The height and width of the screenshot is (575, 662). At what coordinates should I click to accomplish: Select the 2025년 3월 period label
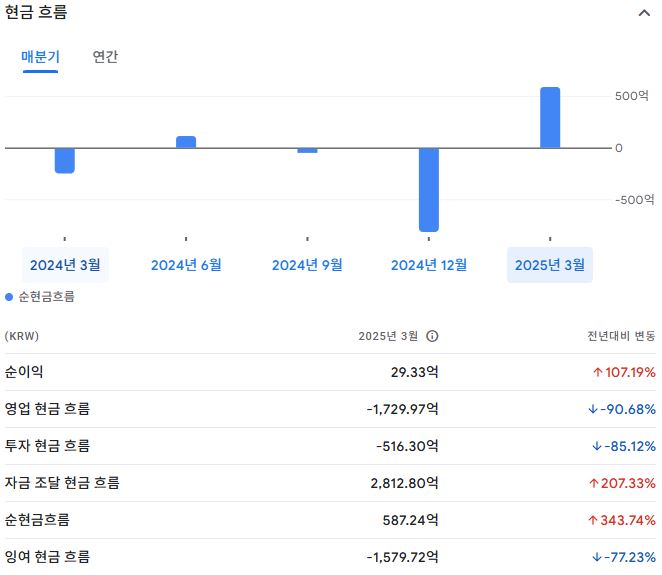point(550,265)
